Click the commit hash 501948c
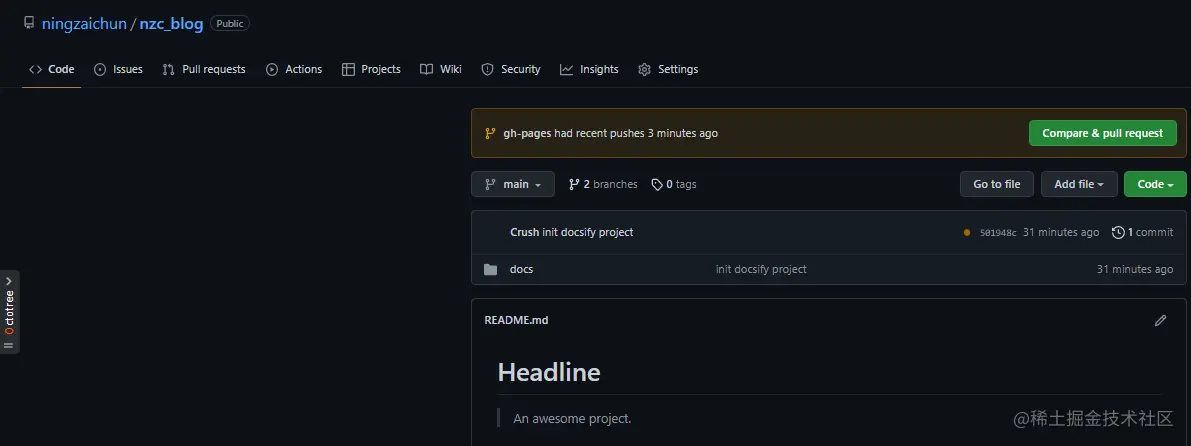Viewport: 1191px width, 446px height. [x=998, y=232]
